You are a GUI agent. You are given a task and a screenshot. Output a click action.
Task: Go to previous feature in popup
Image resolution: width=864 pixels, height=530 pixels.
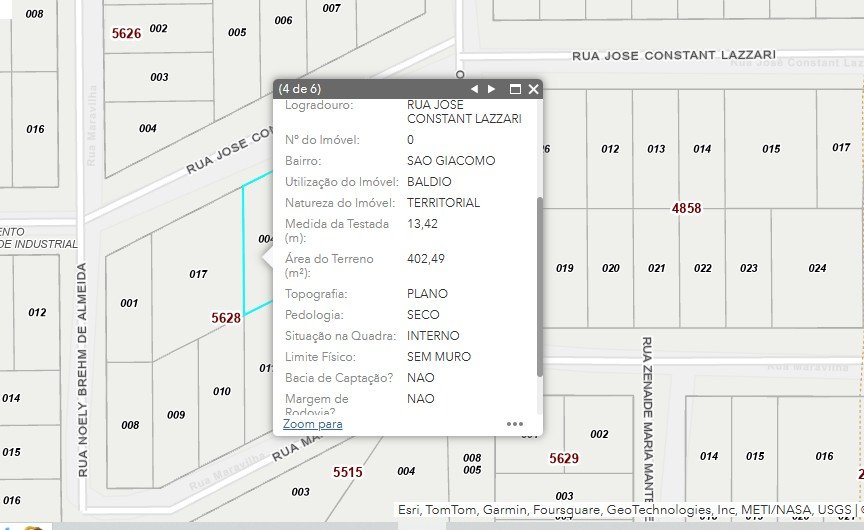click(475, 89)
